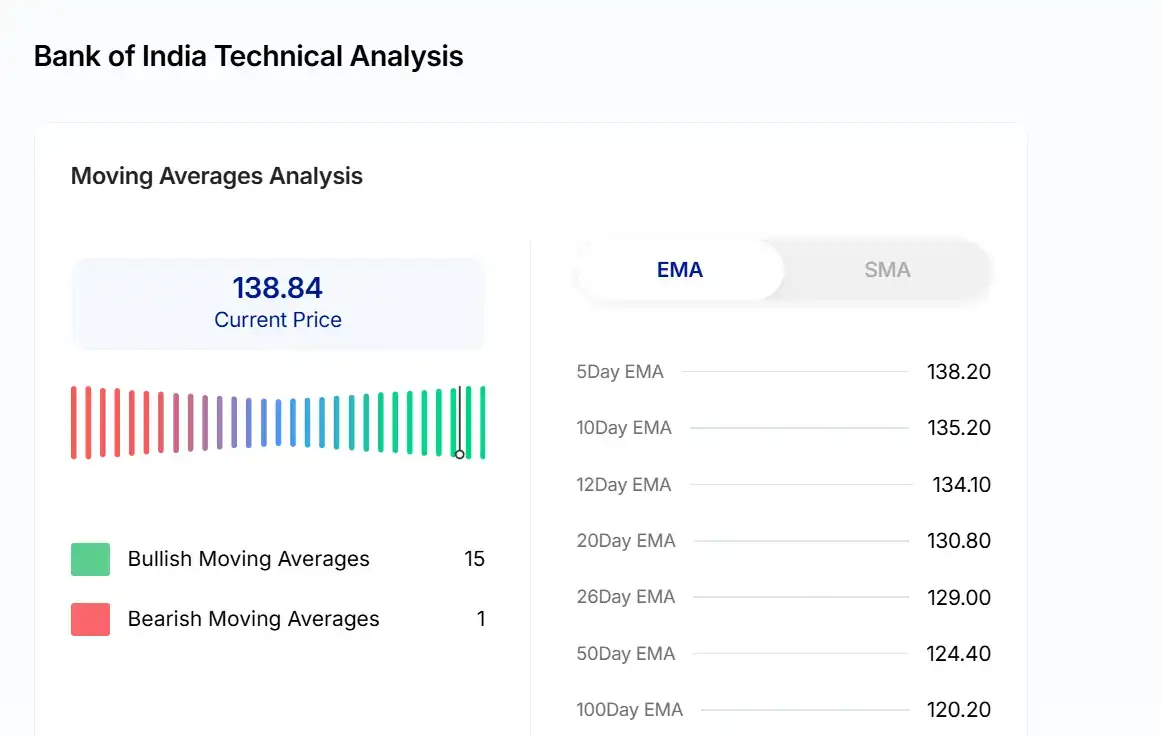Click the 124.40 EMA value
Image resolution: width=1161 pixels, height=736 pixels.
coord(959,654)
